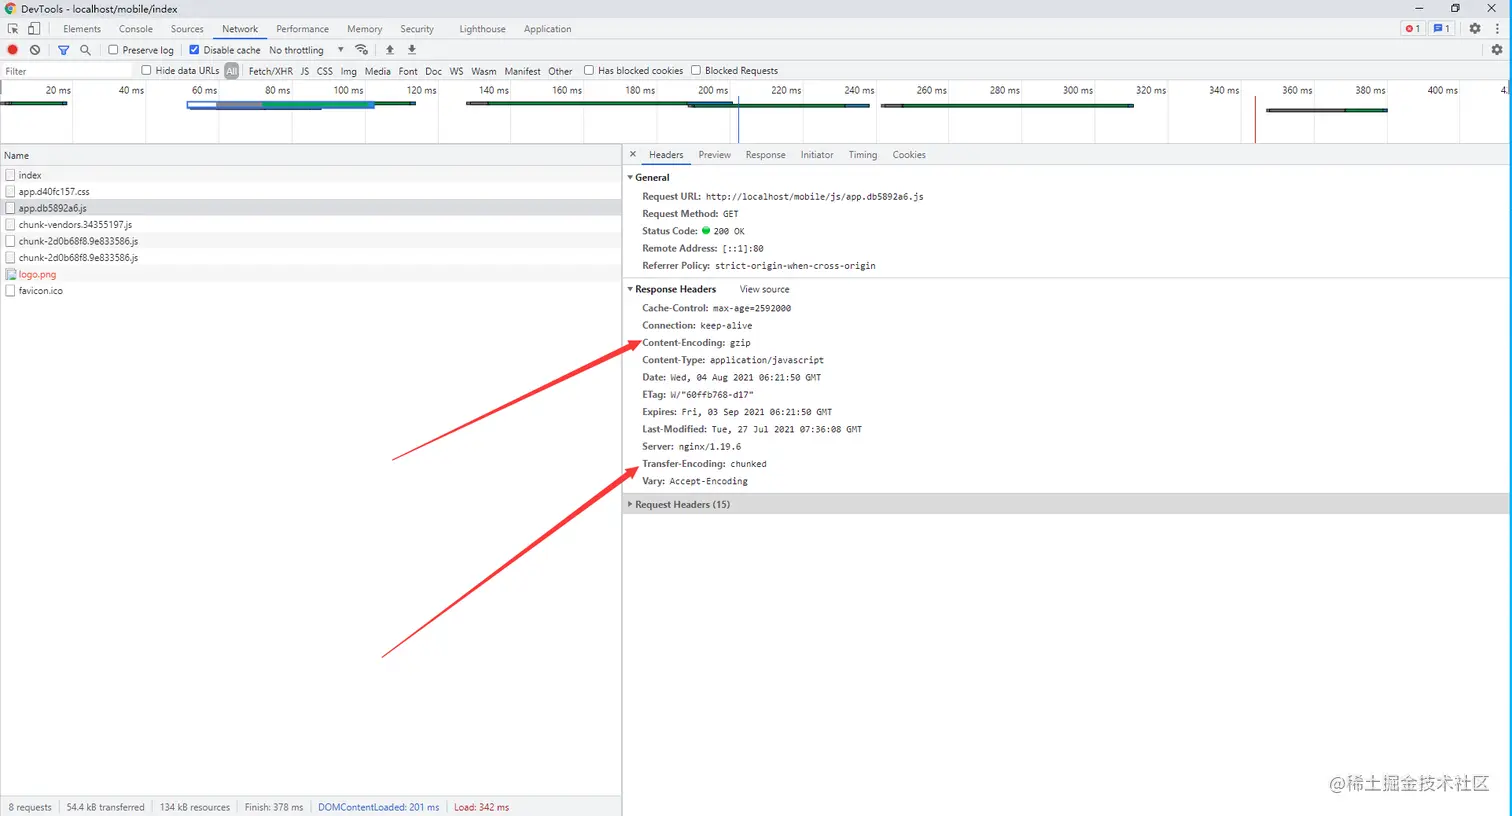Check Hide data URLs

(146, 71)
